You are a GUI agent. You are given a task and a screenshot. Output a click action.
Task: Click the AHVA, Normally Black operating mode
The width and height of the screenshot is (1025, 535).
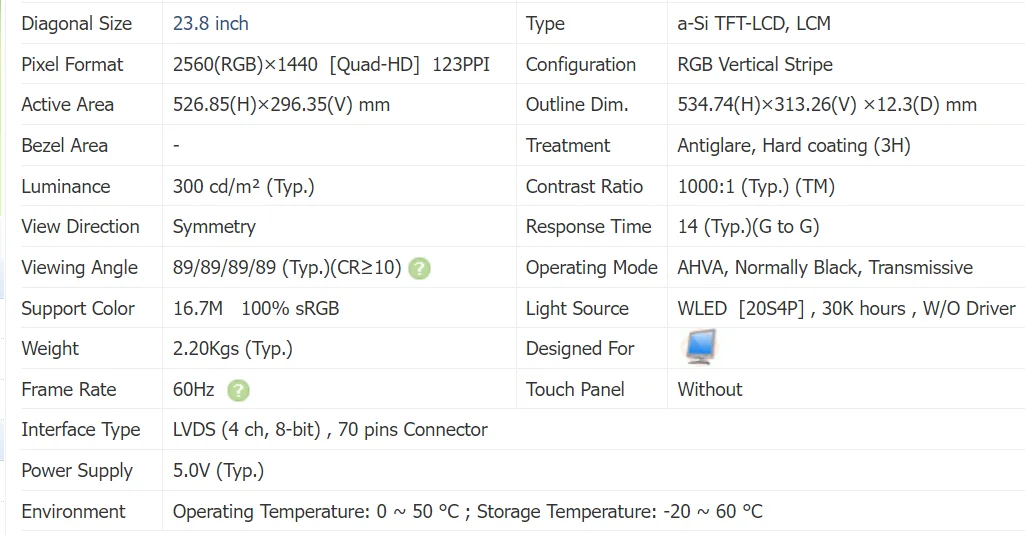[x=825, y=268]
